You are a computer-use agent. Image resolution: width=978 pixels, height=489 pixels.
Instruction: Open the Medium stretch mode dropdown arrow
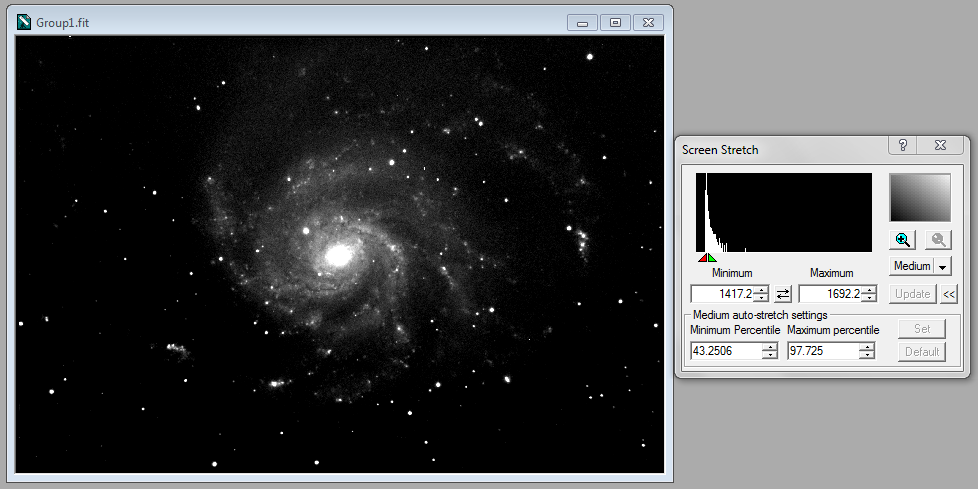coord(942,266)
